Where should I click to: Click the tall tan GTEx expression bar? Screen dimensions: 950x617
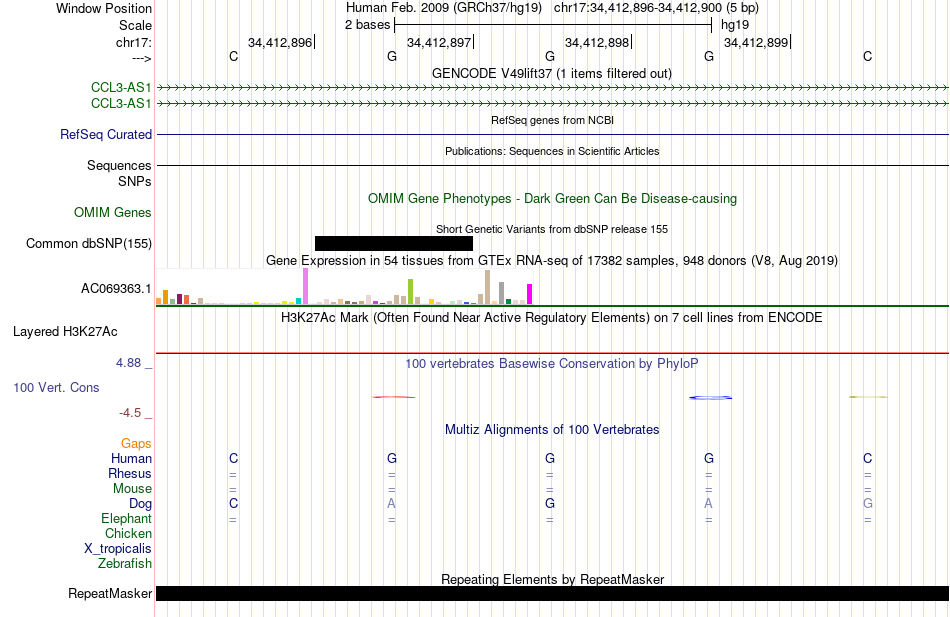click(x=487, y=287)
